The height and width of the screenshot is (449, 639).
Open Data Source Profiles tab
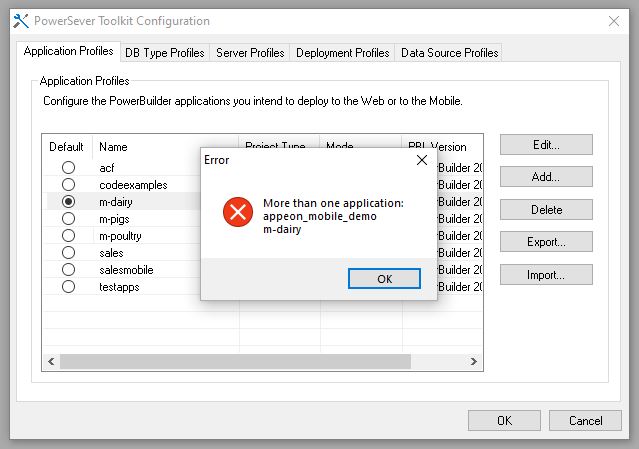449,53
